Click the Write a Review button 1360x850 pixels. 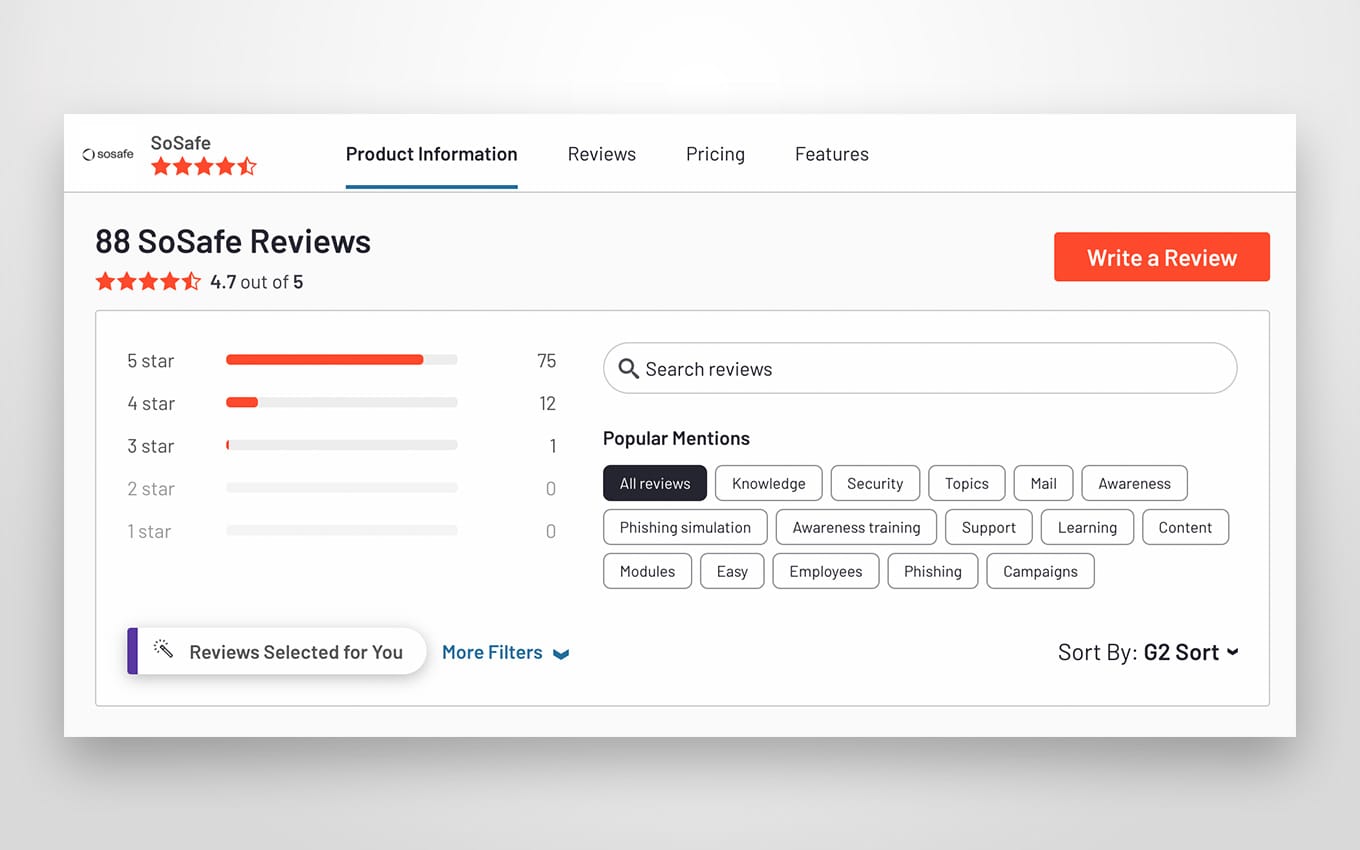coord(1162,257)
